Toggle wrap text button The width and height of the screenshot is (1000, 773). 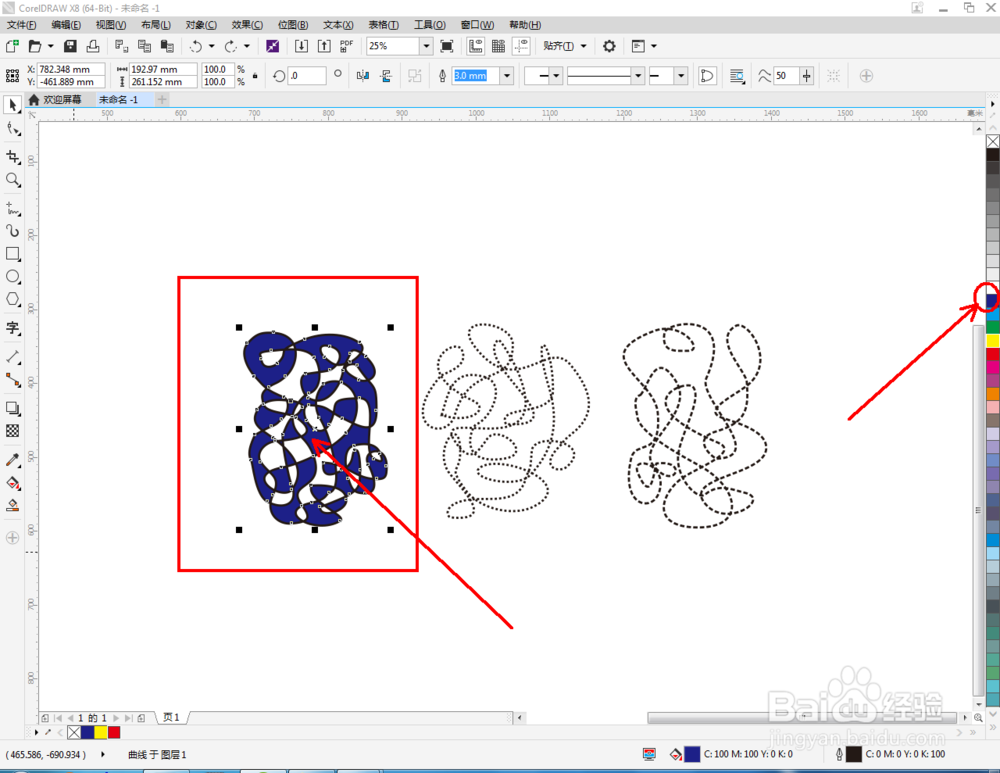737,76
